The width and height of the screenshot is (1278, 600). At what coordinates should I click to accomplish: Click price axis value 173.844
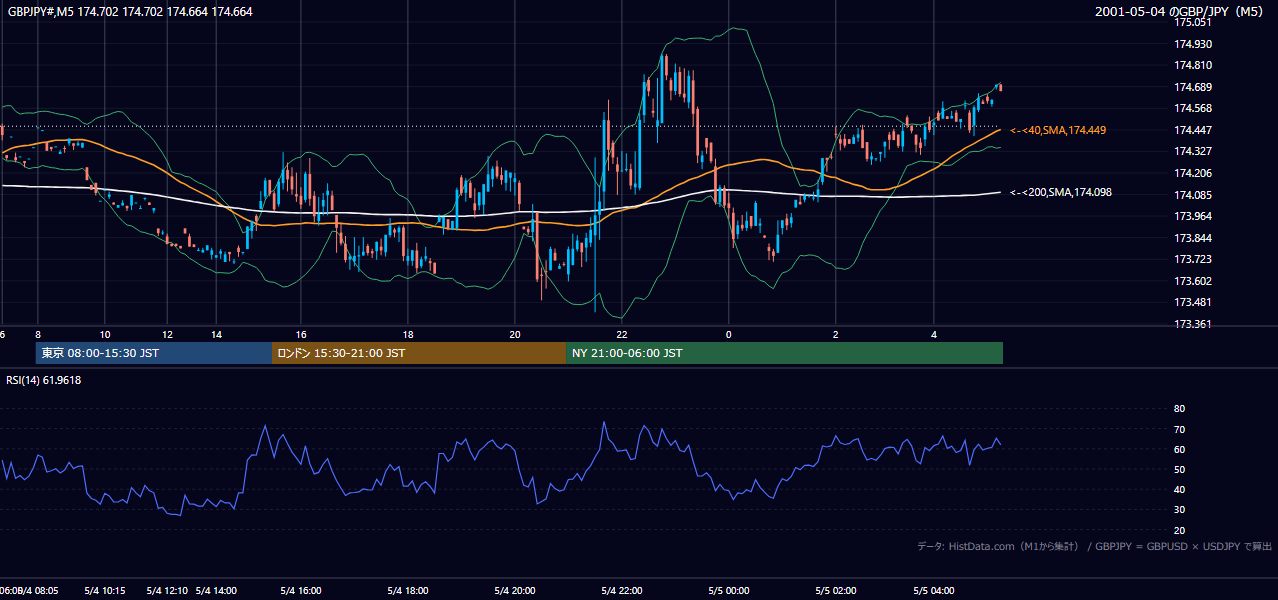(1193, 238)
